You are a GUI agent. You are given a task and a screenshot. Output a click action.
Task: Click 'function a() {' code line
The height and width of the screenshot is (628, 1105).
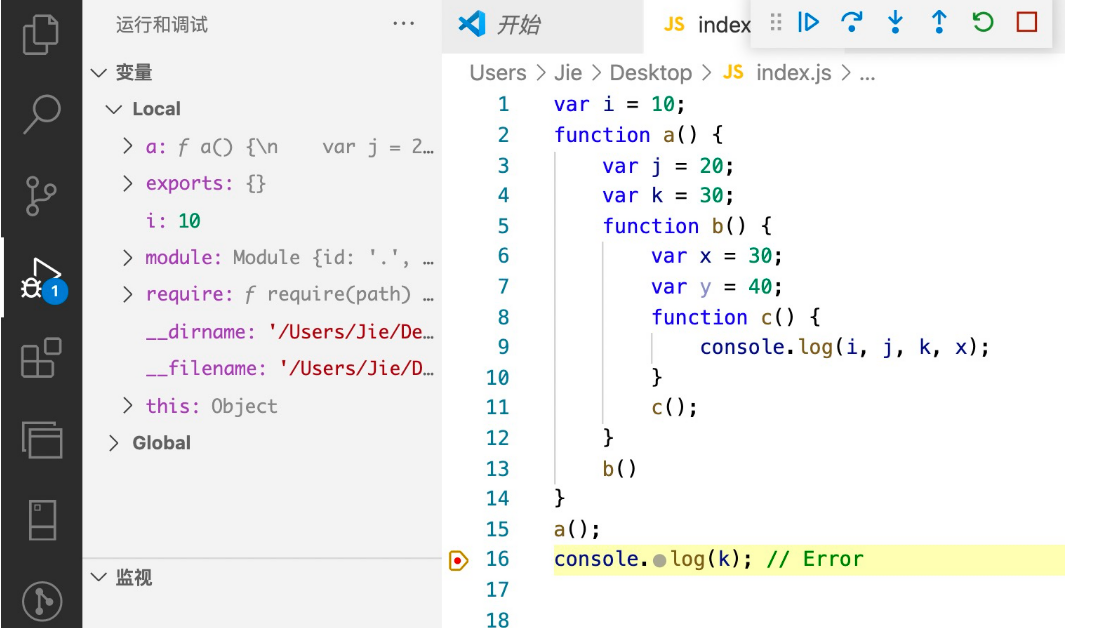click(638, 135)
